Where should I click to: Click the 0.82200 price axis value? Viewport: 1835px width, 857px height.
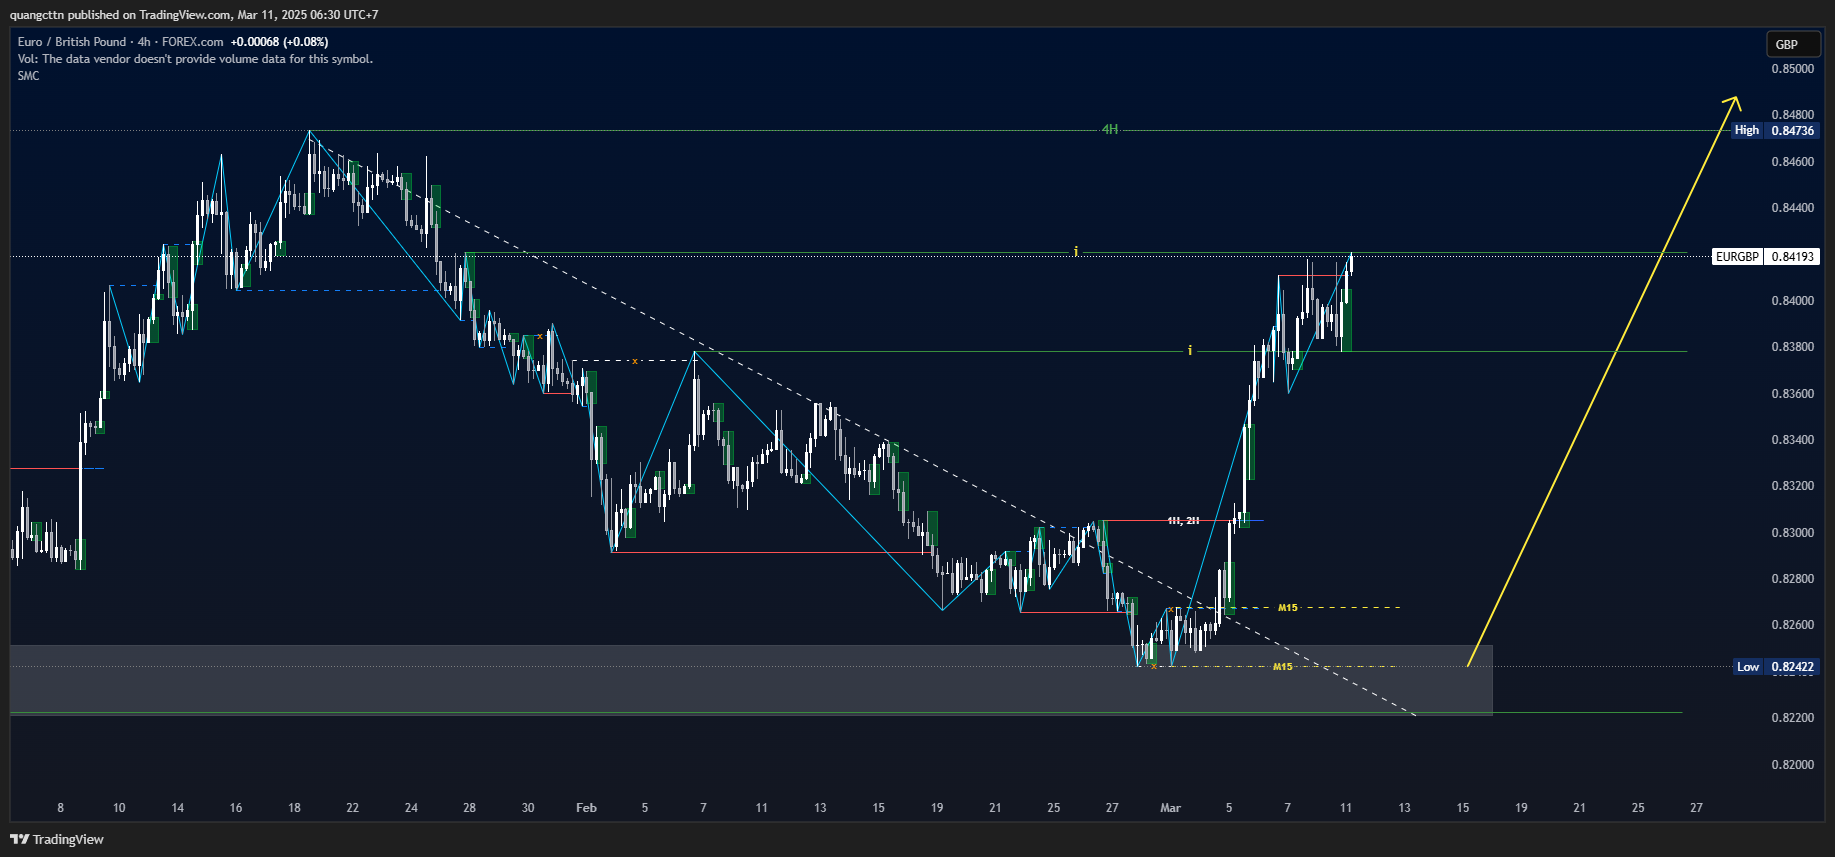[x=1793, y=718]
